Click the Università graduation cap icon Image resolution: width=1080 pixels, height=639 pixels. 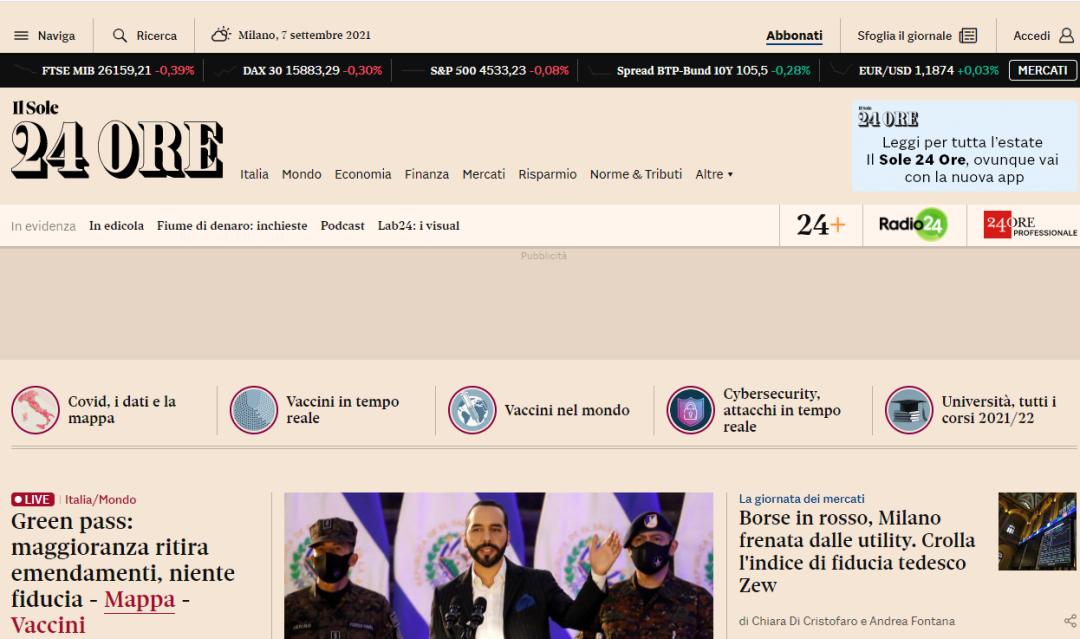908,410
